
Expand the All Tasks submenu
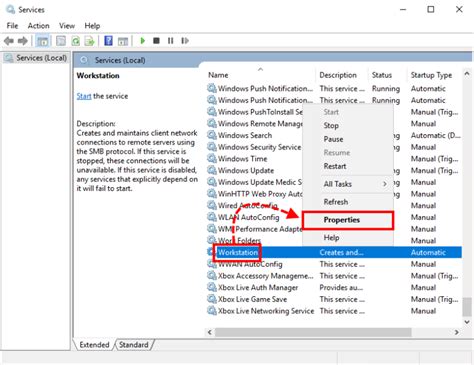348,184
